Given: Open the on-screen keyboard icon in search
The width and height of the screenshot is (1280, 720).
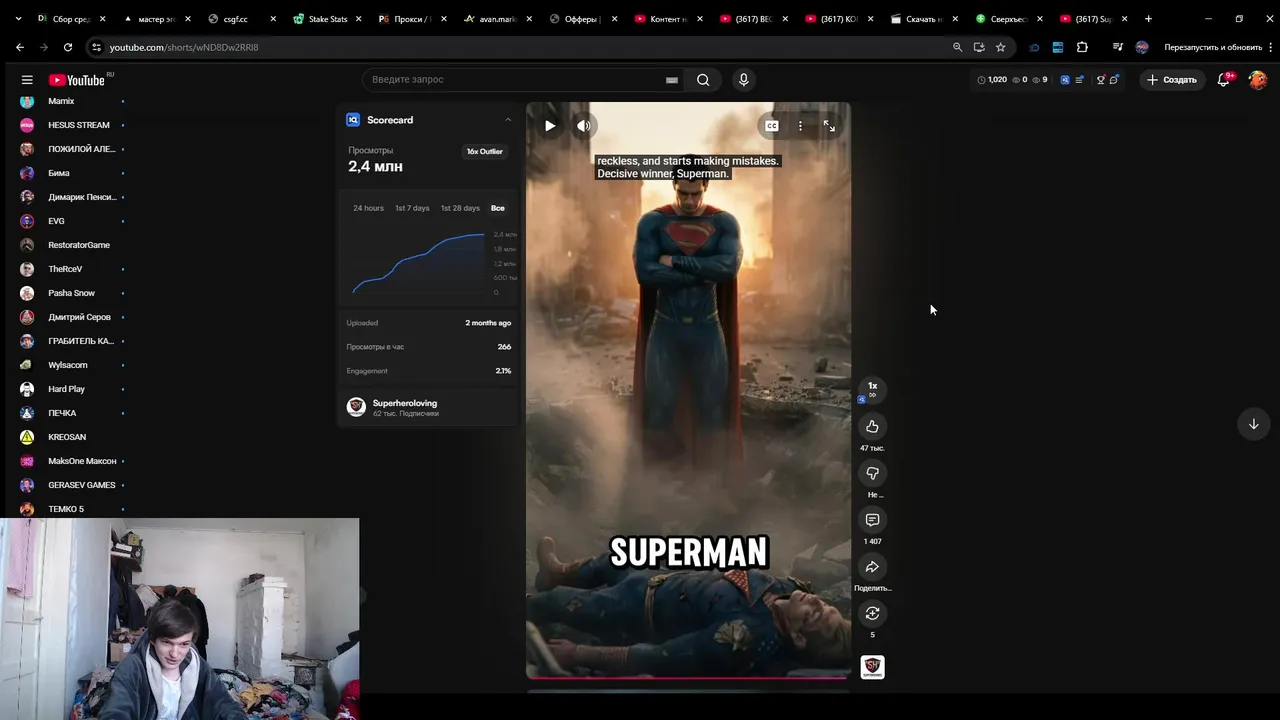Looking at the screenshot, I should (x=672, y=80).
